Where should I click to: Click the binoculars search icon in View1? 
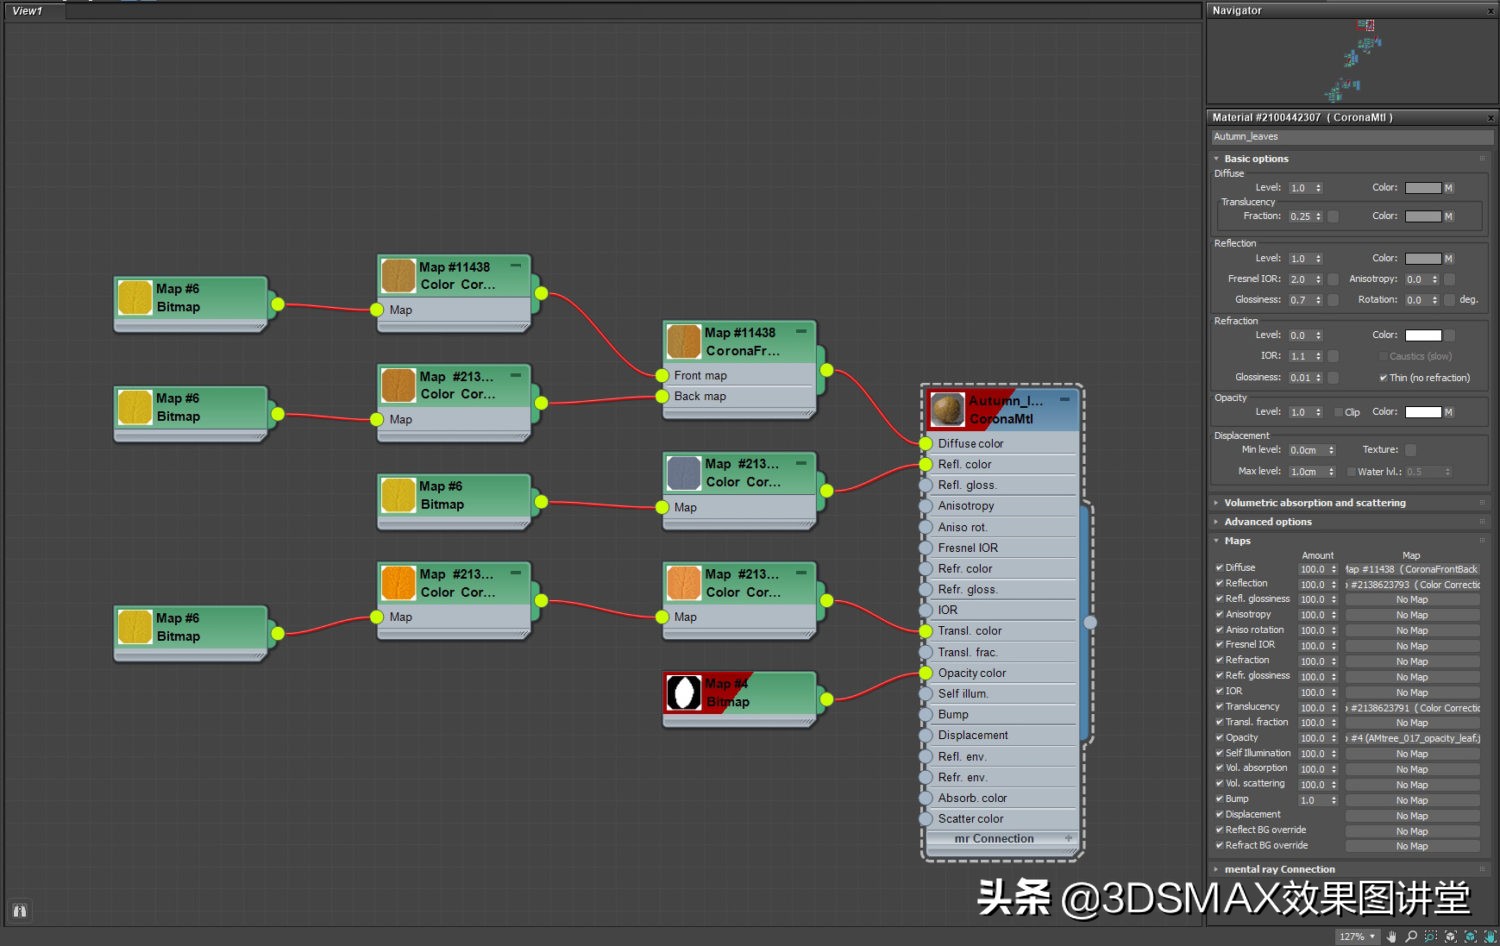19,911
